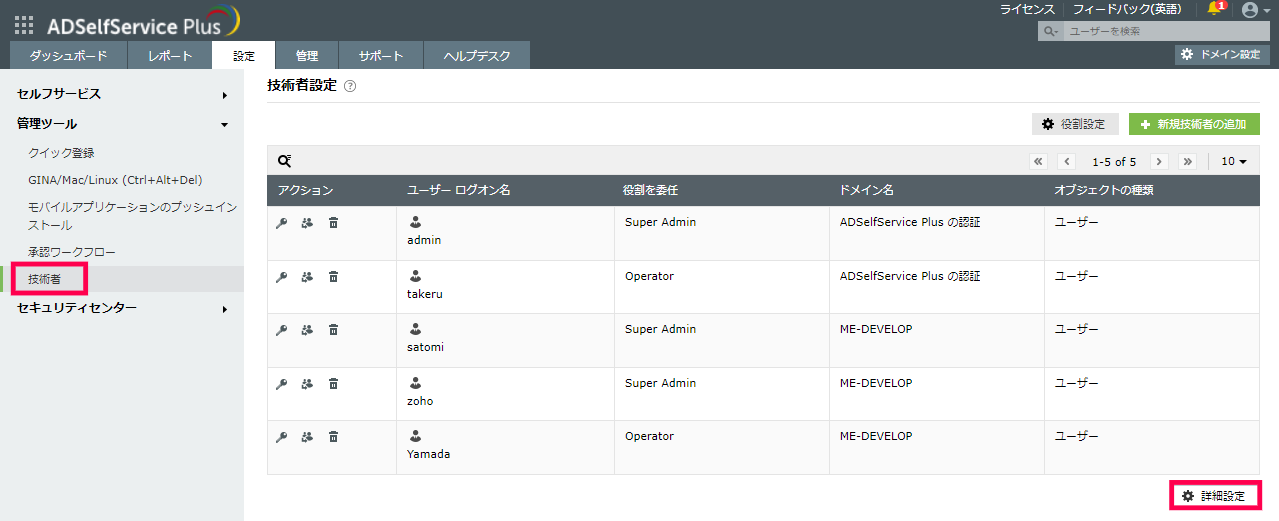Click the help question mark beside 技術者設定

pyautogui.click(x=350, y=87)
